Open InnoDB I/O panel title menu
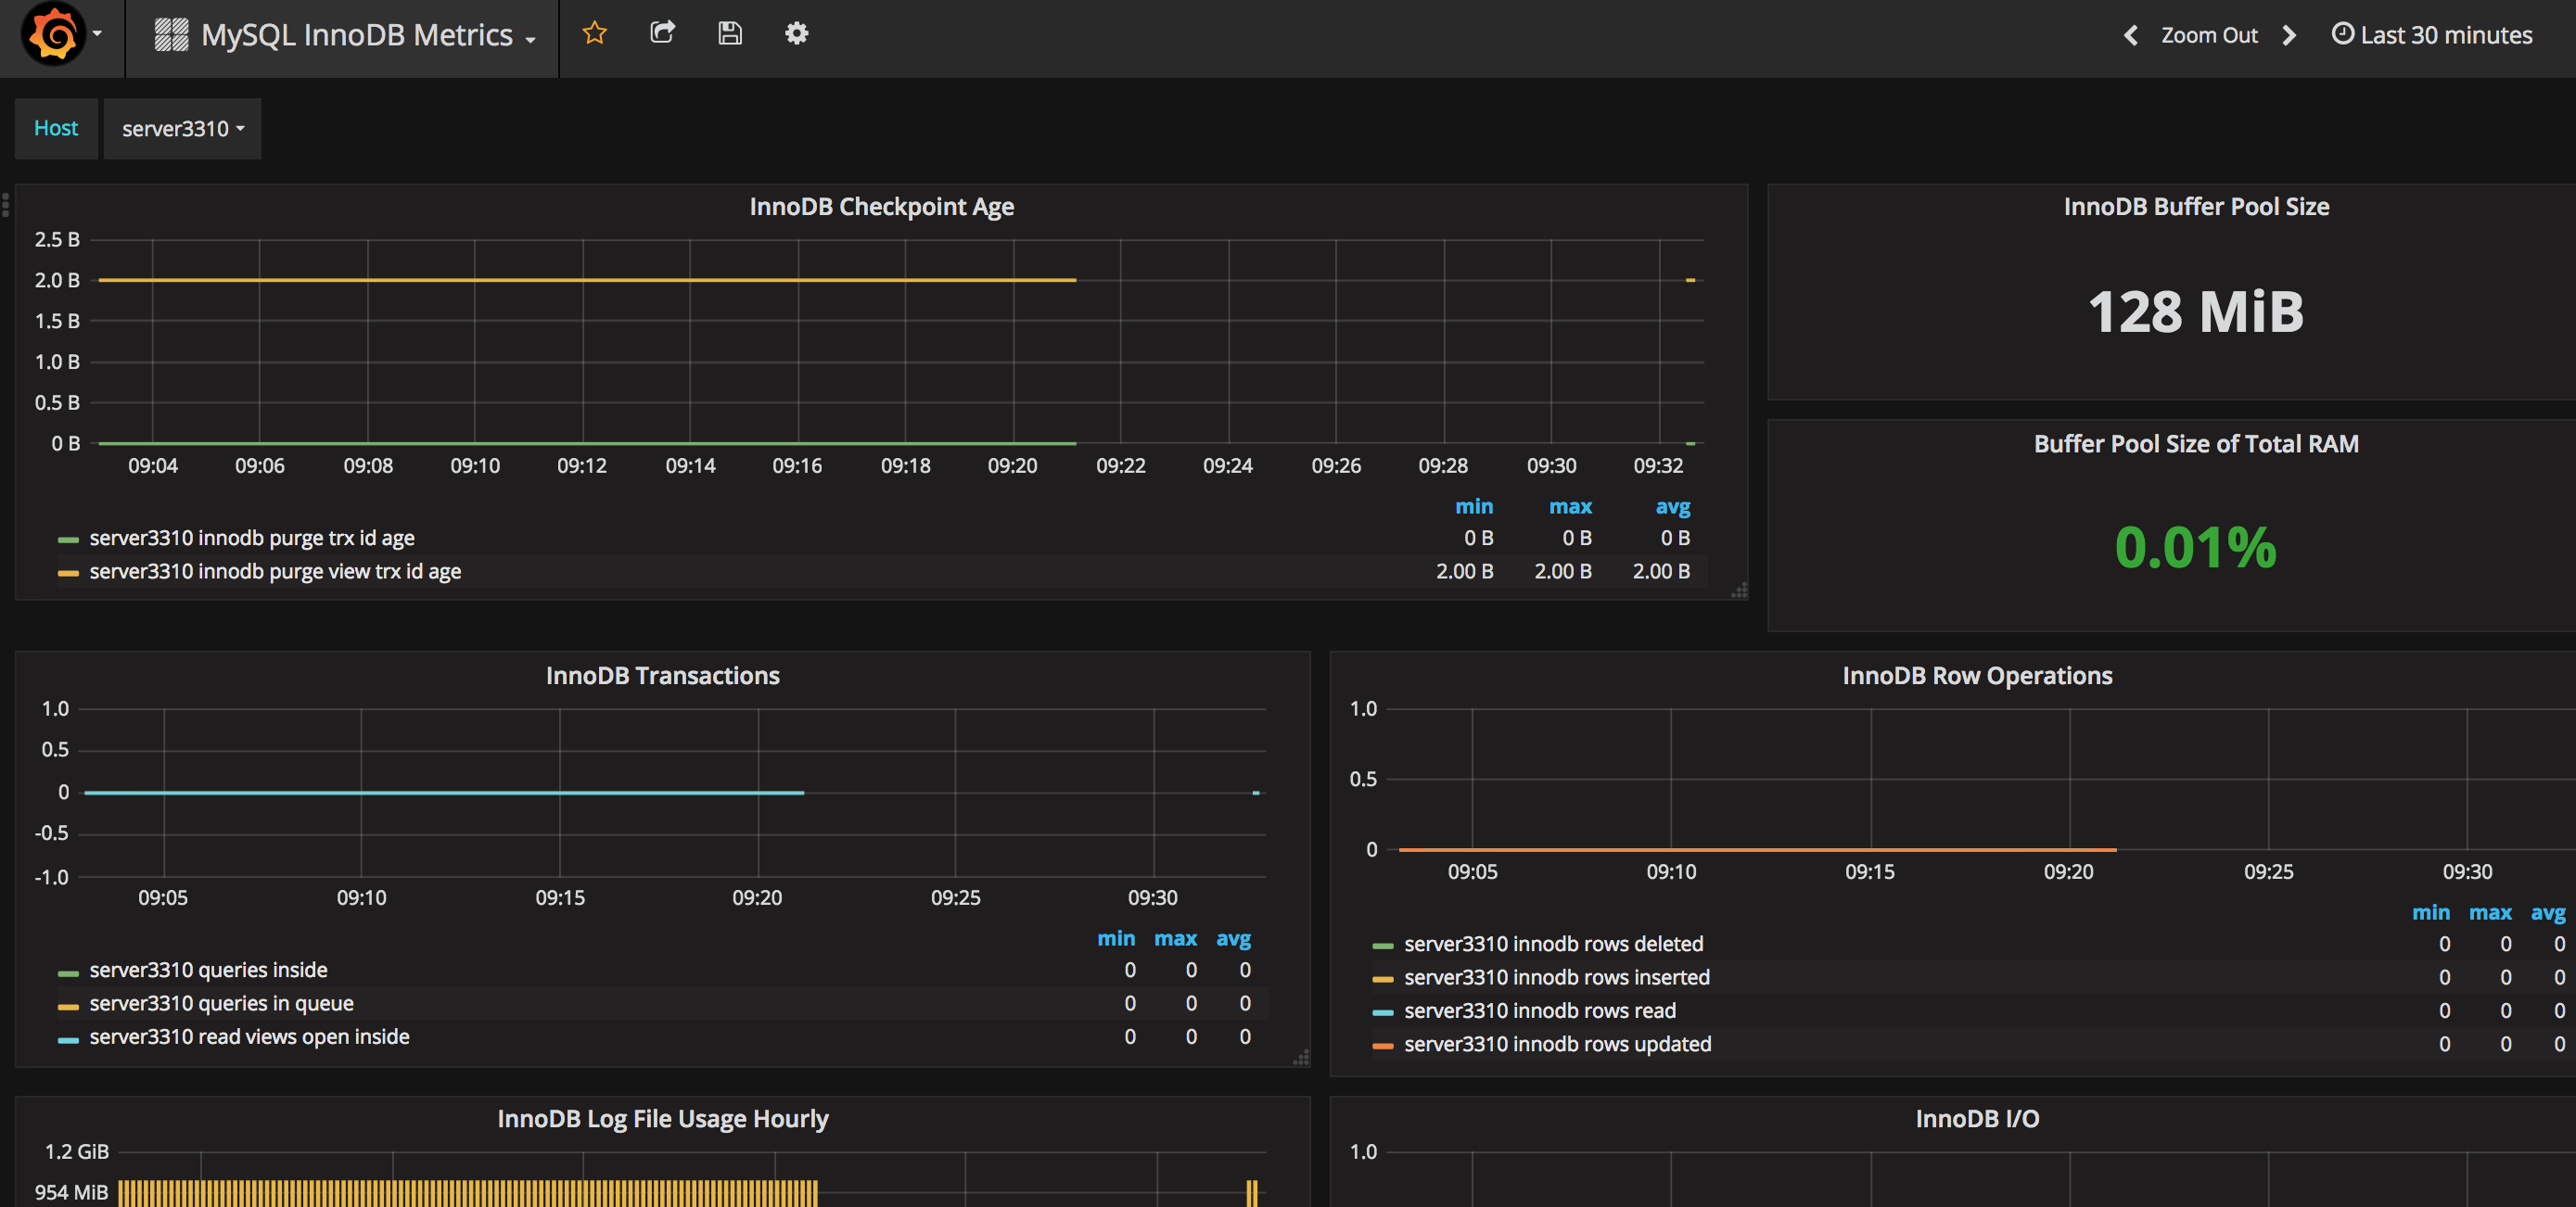The height and width of the screenshot is (1207, 2576). [1977, 1118]
